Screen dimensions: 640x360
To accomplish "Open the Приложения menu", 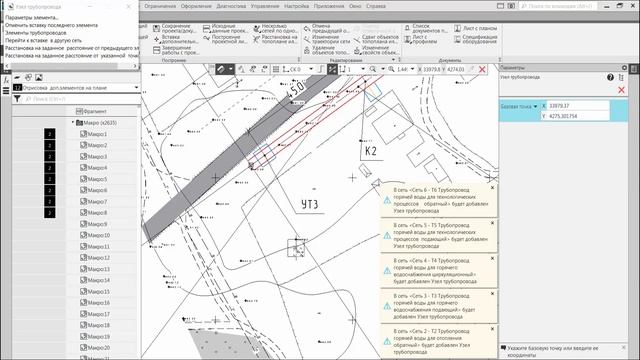I will click(329, 6).
